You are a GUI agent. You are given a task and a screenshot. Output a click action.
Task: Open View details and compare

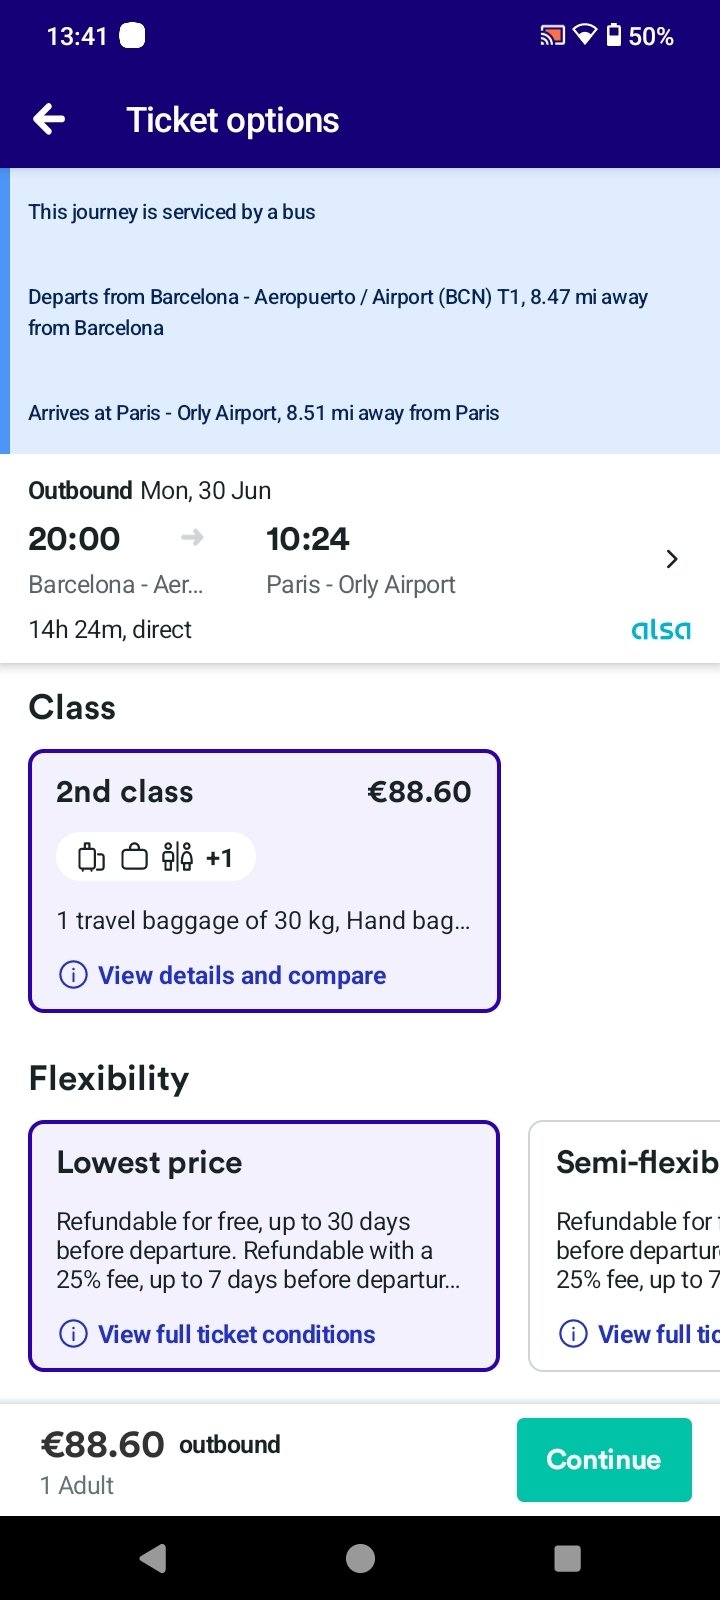[x=241, y=975]
